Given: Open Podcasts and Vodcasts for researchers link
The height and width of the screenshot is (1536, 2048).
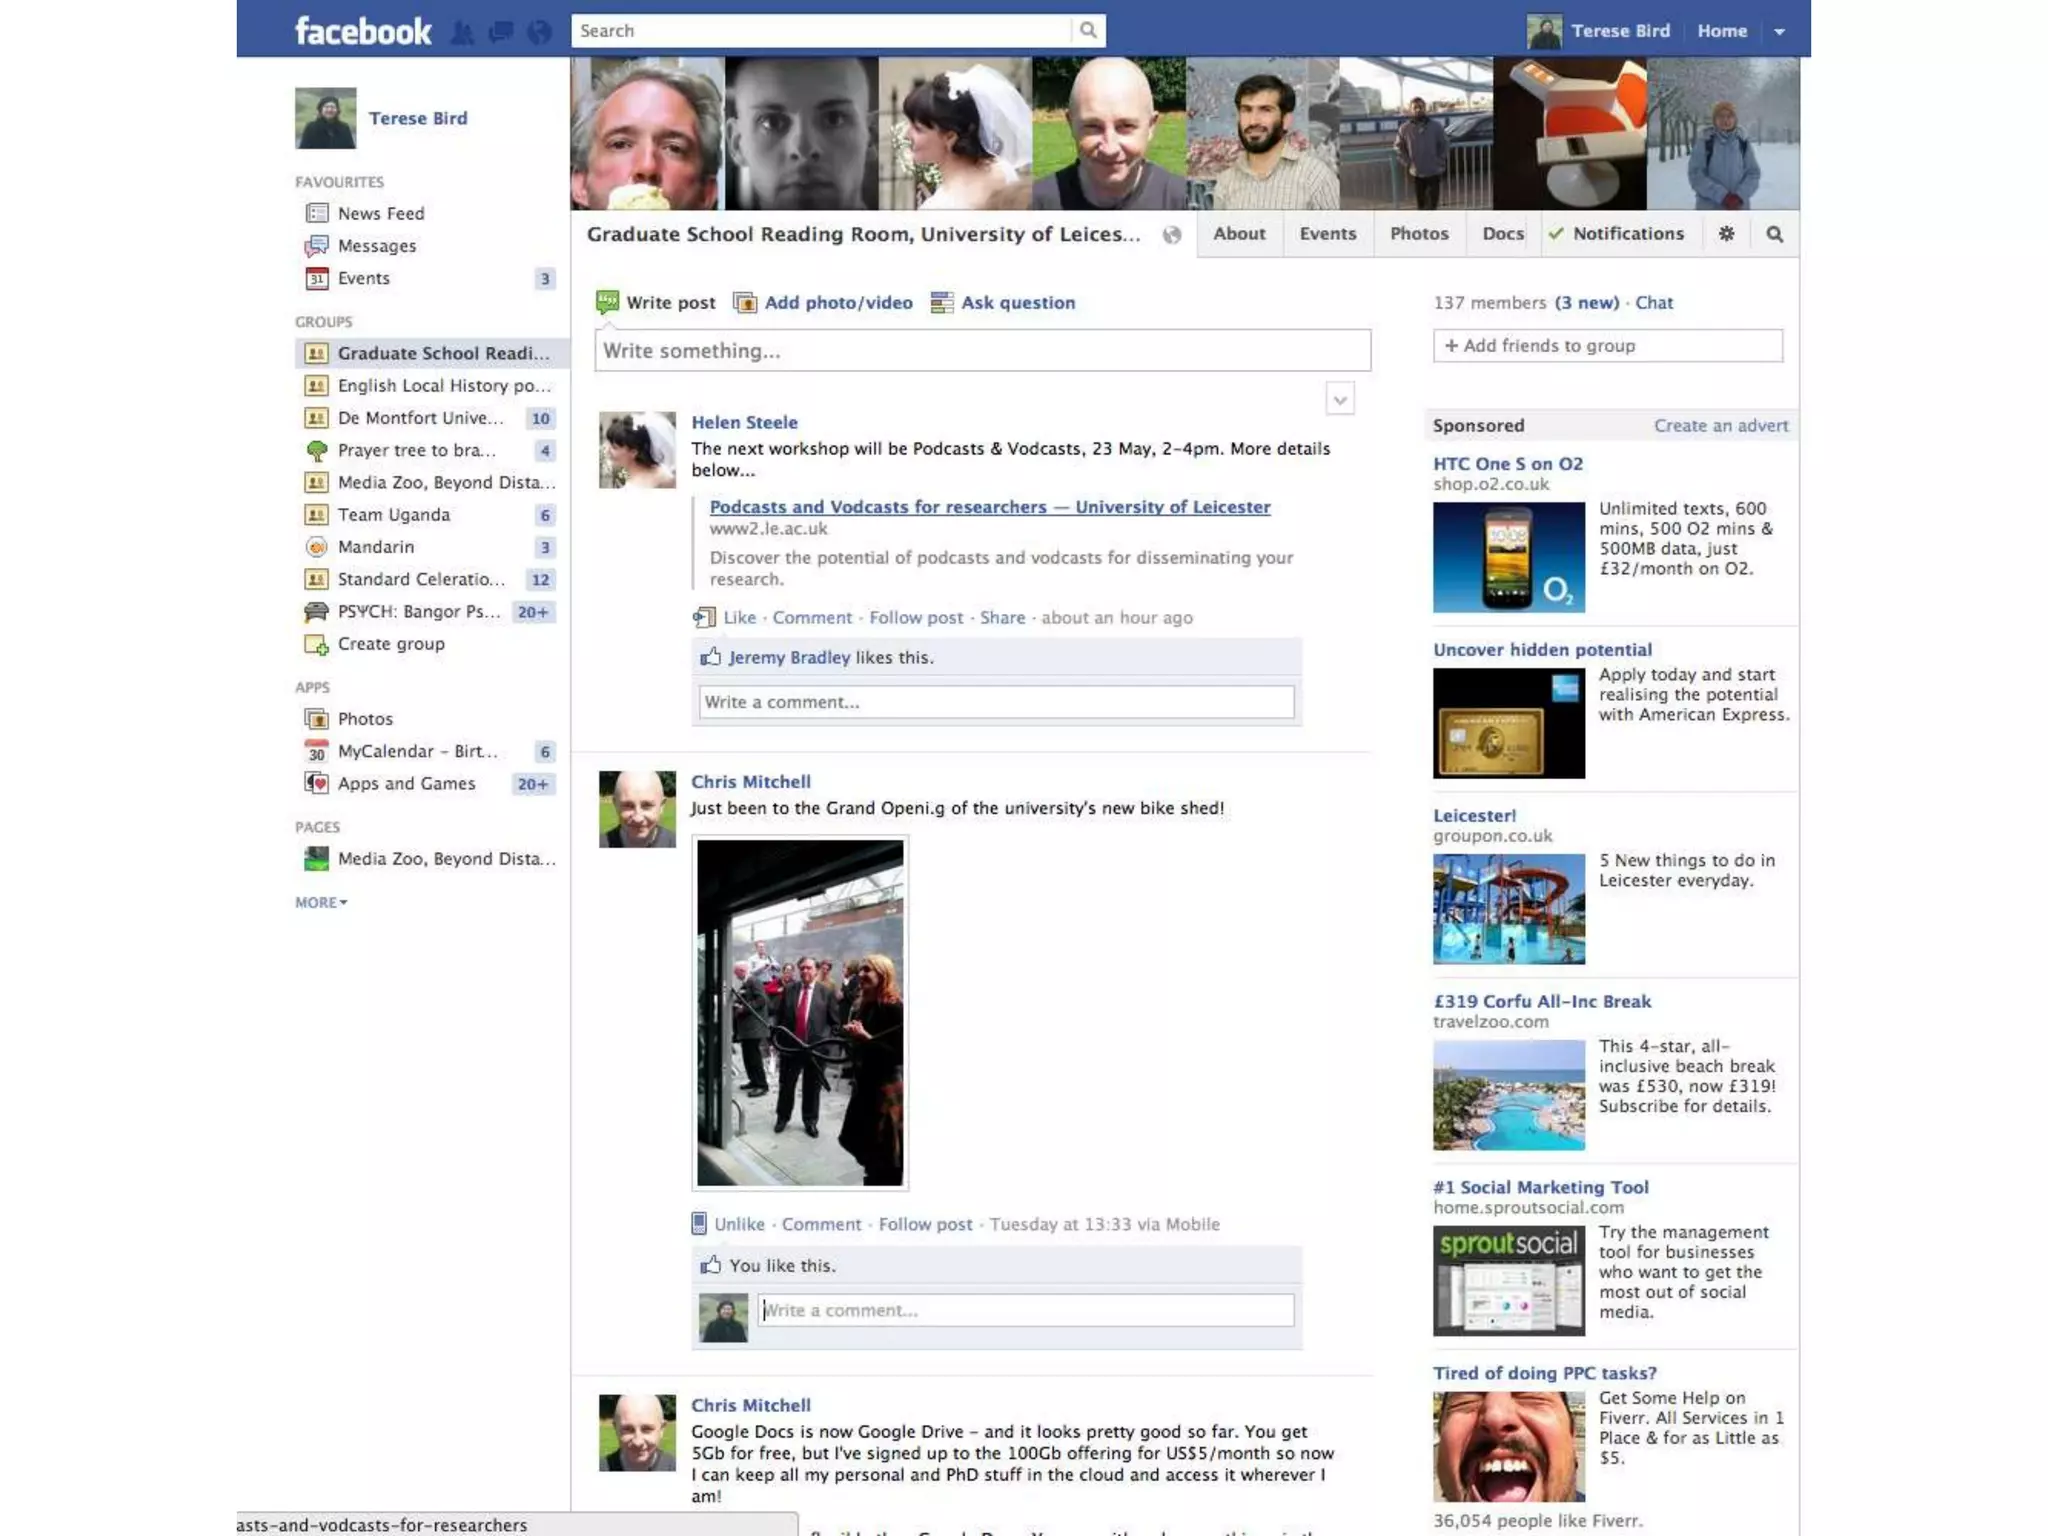Looking at the screenshot, I should point(989,507).
